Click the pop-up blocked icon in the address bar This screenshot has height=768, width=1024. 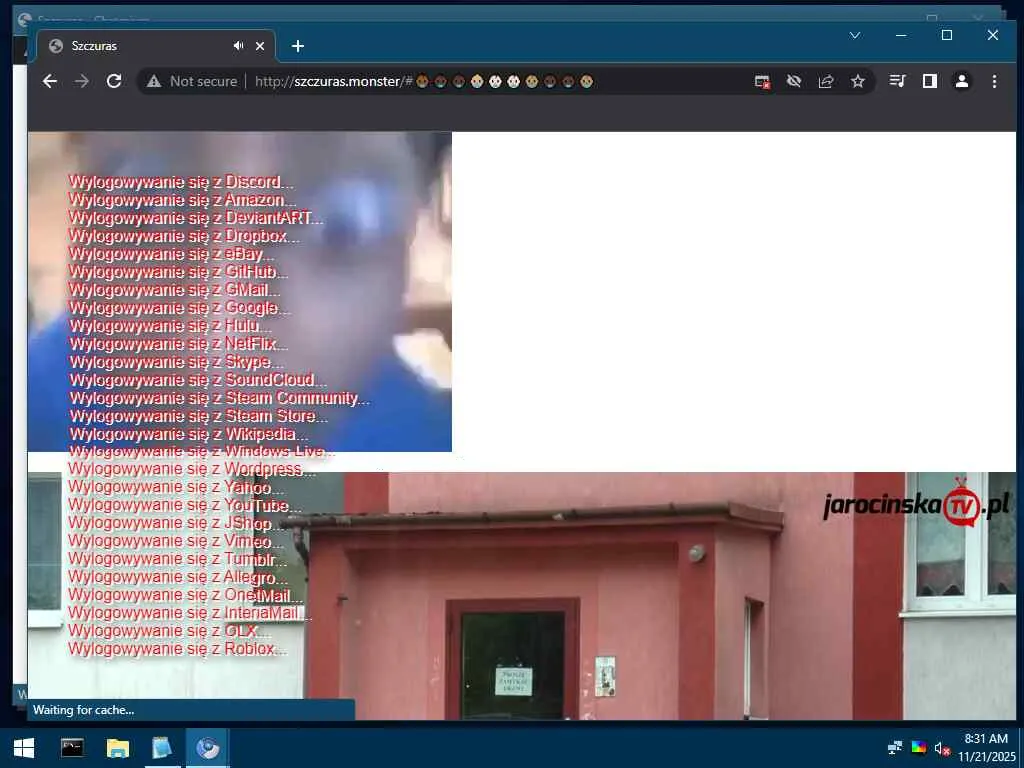tap(762, 81)
